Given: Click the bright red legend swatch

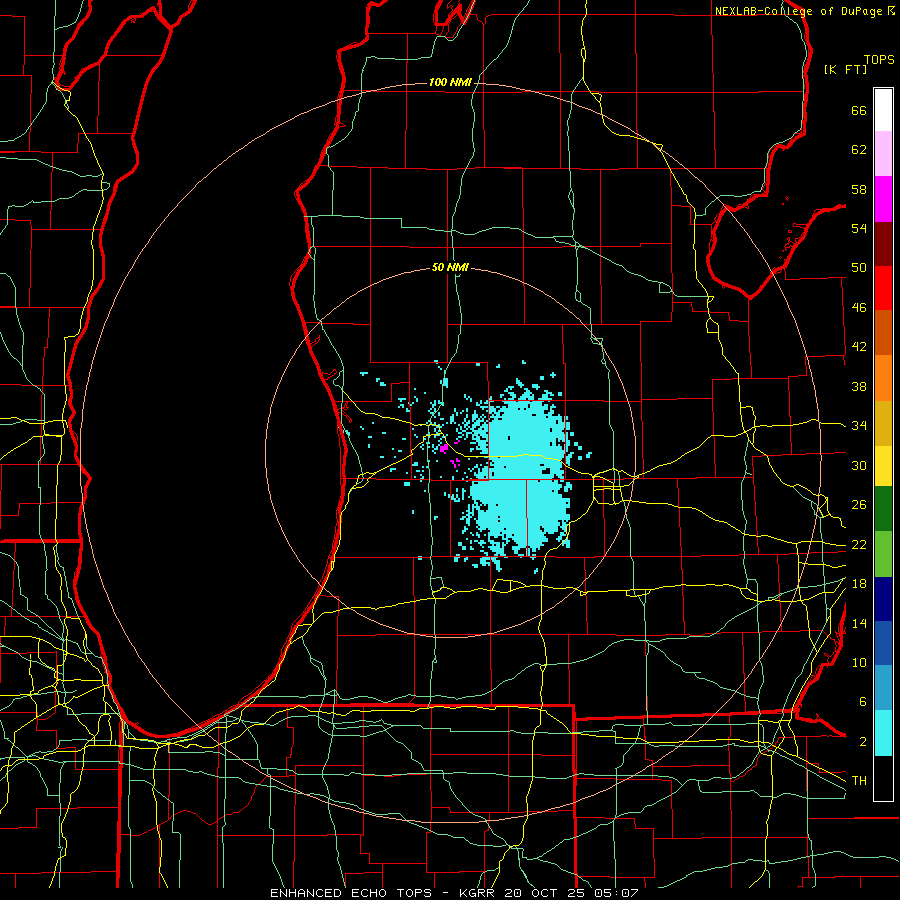Looking at the screenshot, I should point(883,288).
